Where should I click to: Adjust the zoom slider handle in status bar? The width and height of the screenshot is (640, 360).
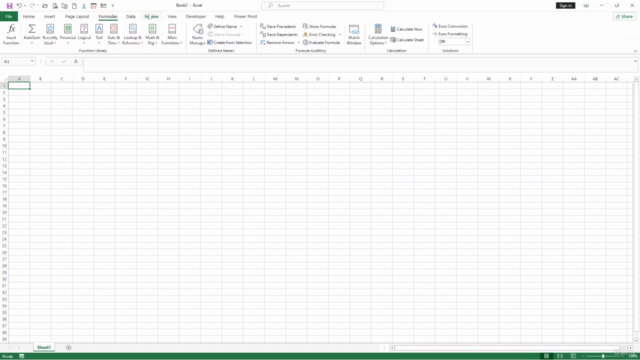click(603, 356)
